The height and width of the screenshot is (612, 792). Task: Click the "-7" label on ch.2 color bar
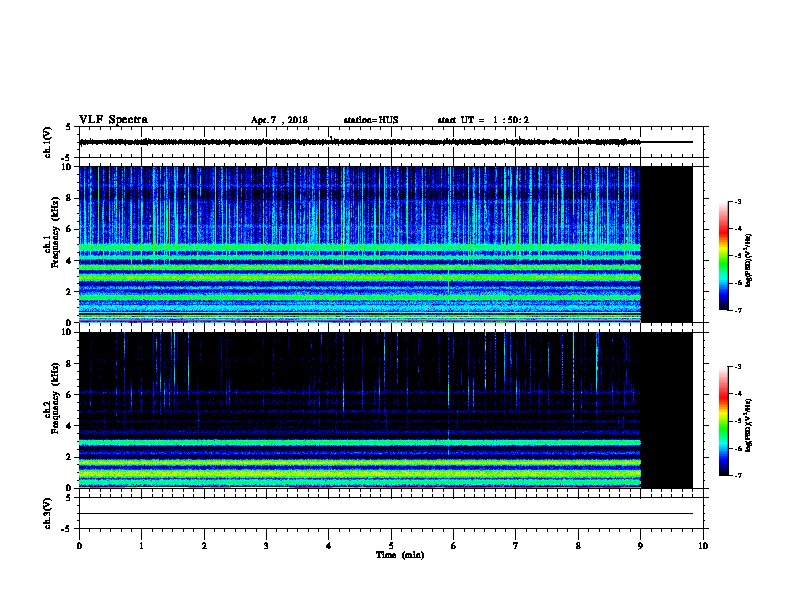(x=737, y=475)
